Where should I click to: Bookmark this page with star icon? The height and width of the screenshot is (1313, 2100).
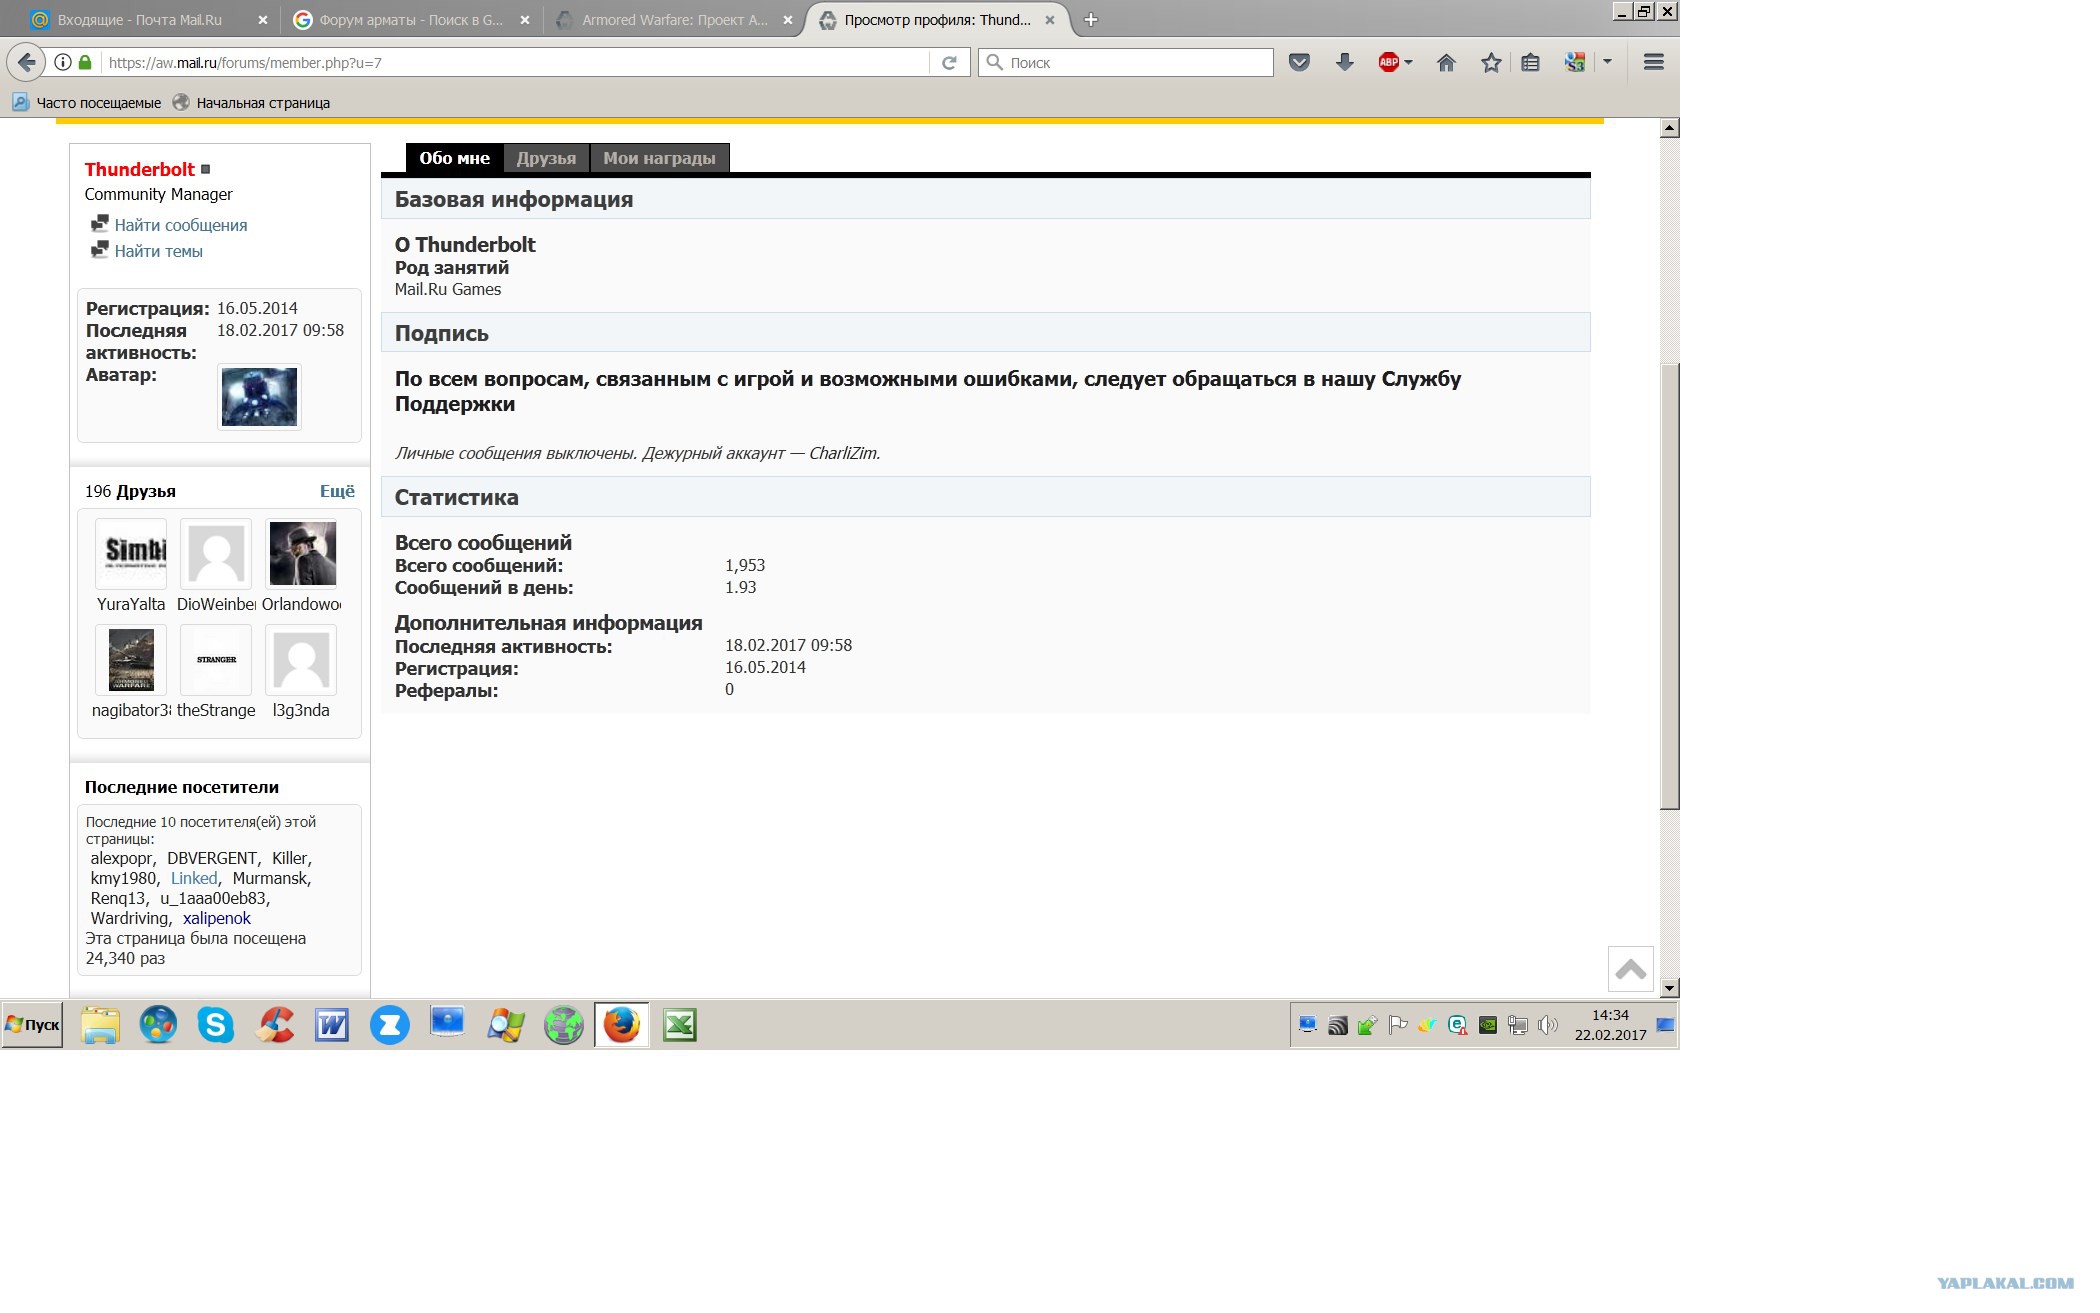click(1491, 63)
